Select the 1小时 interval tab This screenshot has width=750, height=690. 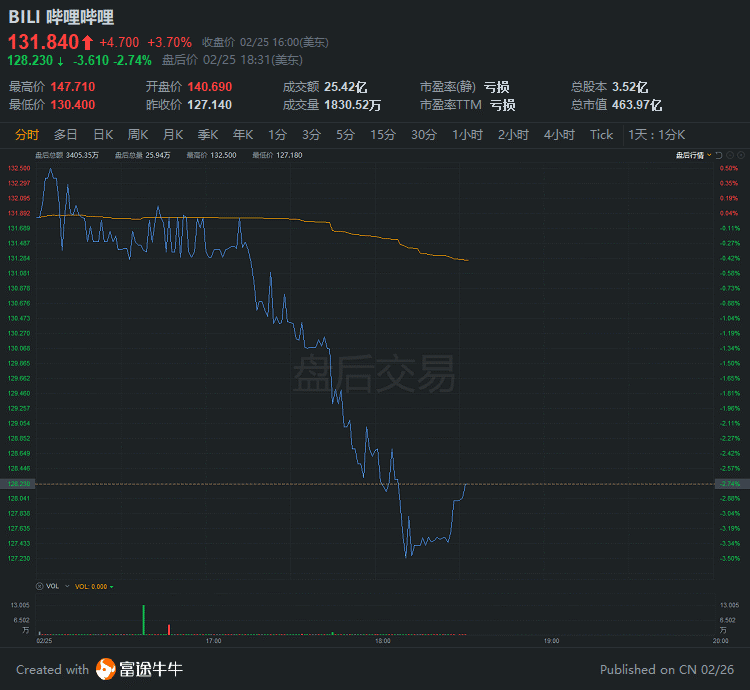tap(467, 135)
